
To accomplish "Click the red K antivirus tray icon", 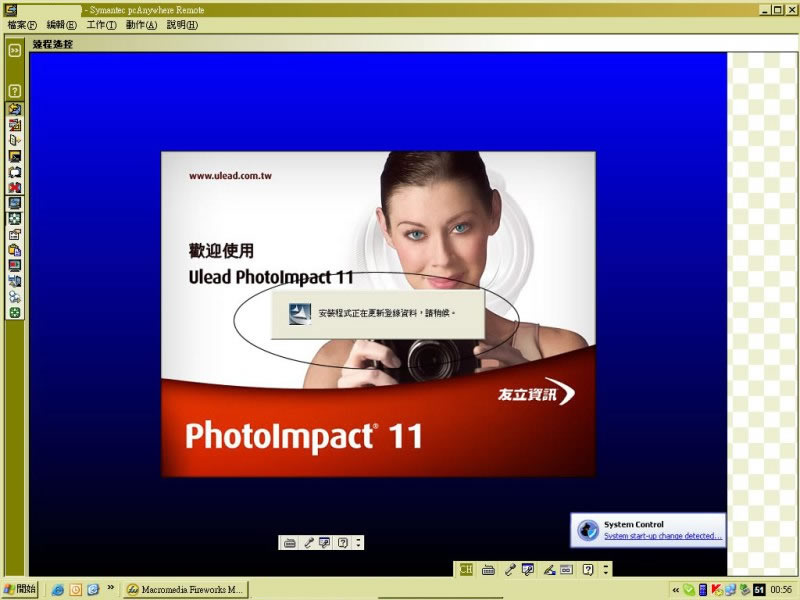I will coord(716,590).
